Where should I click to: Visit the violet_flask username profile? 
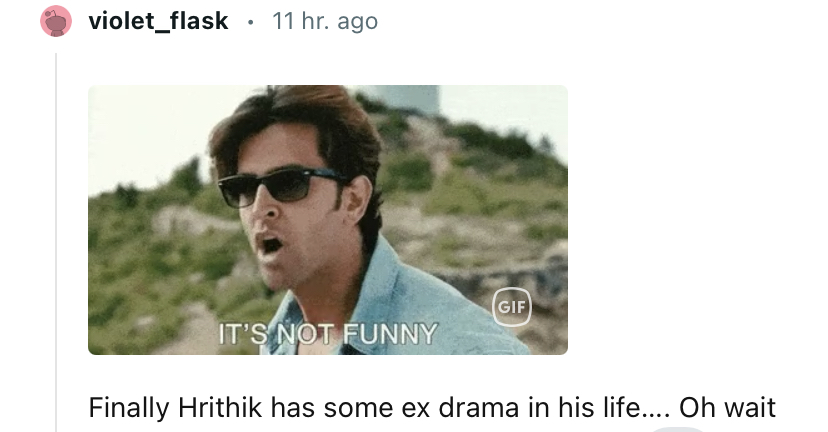[158, 21]
